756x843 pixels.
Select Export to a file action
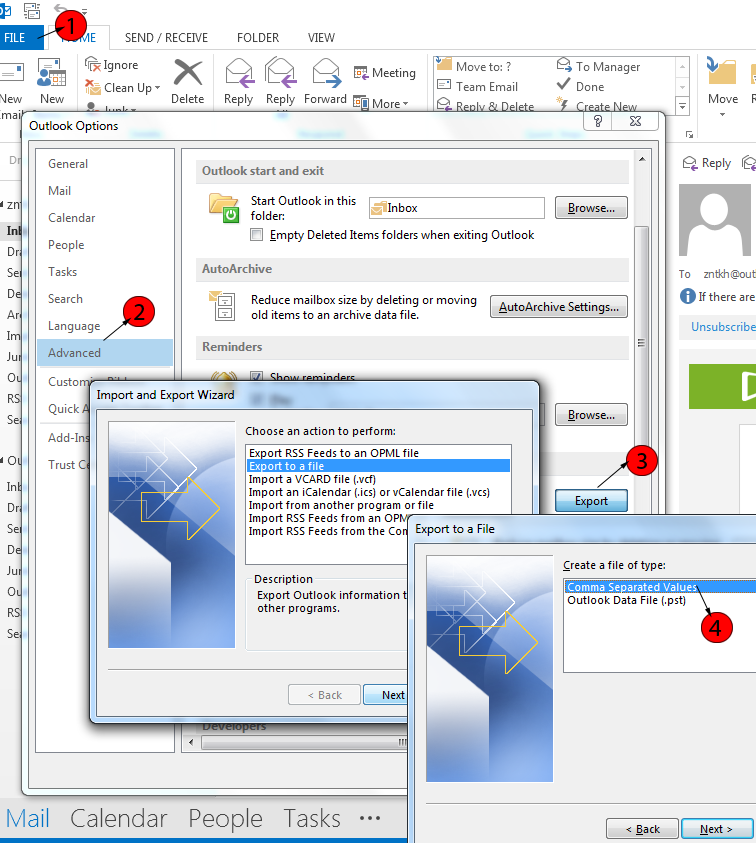click(x=378, y=466)
